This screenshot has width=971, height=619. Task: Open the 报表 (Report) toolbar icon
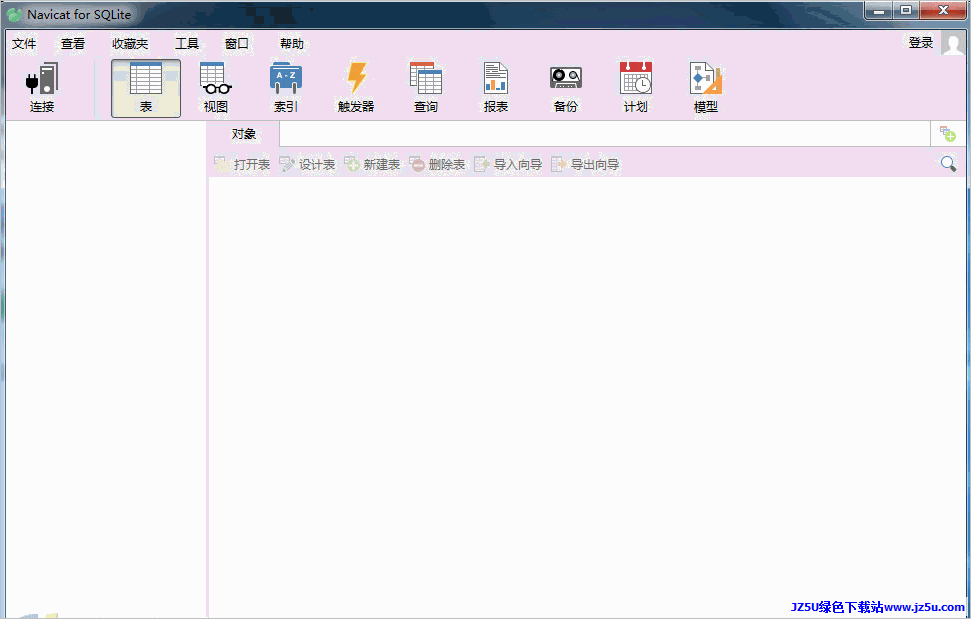[495, 79]
